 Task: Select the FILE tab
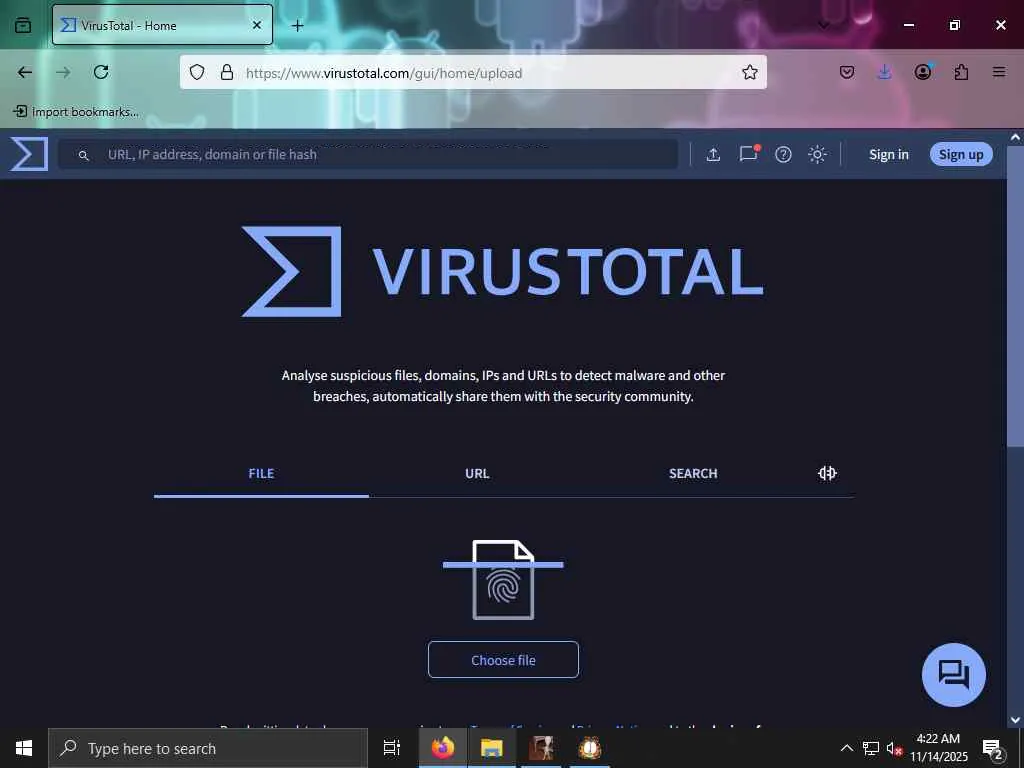[261, 473]
